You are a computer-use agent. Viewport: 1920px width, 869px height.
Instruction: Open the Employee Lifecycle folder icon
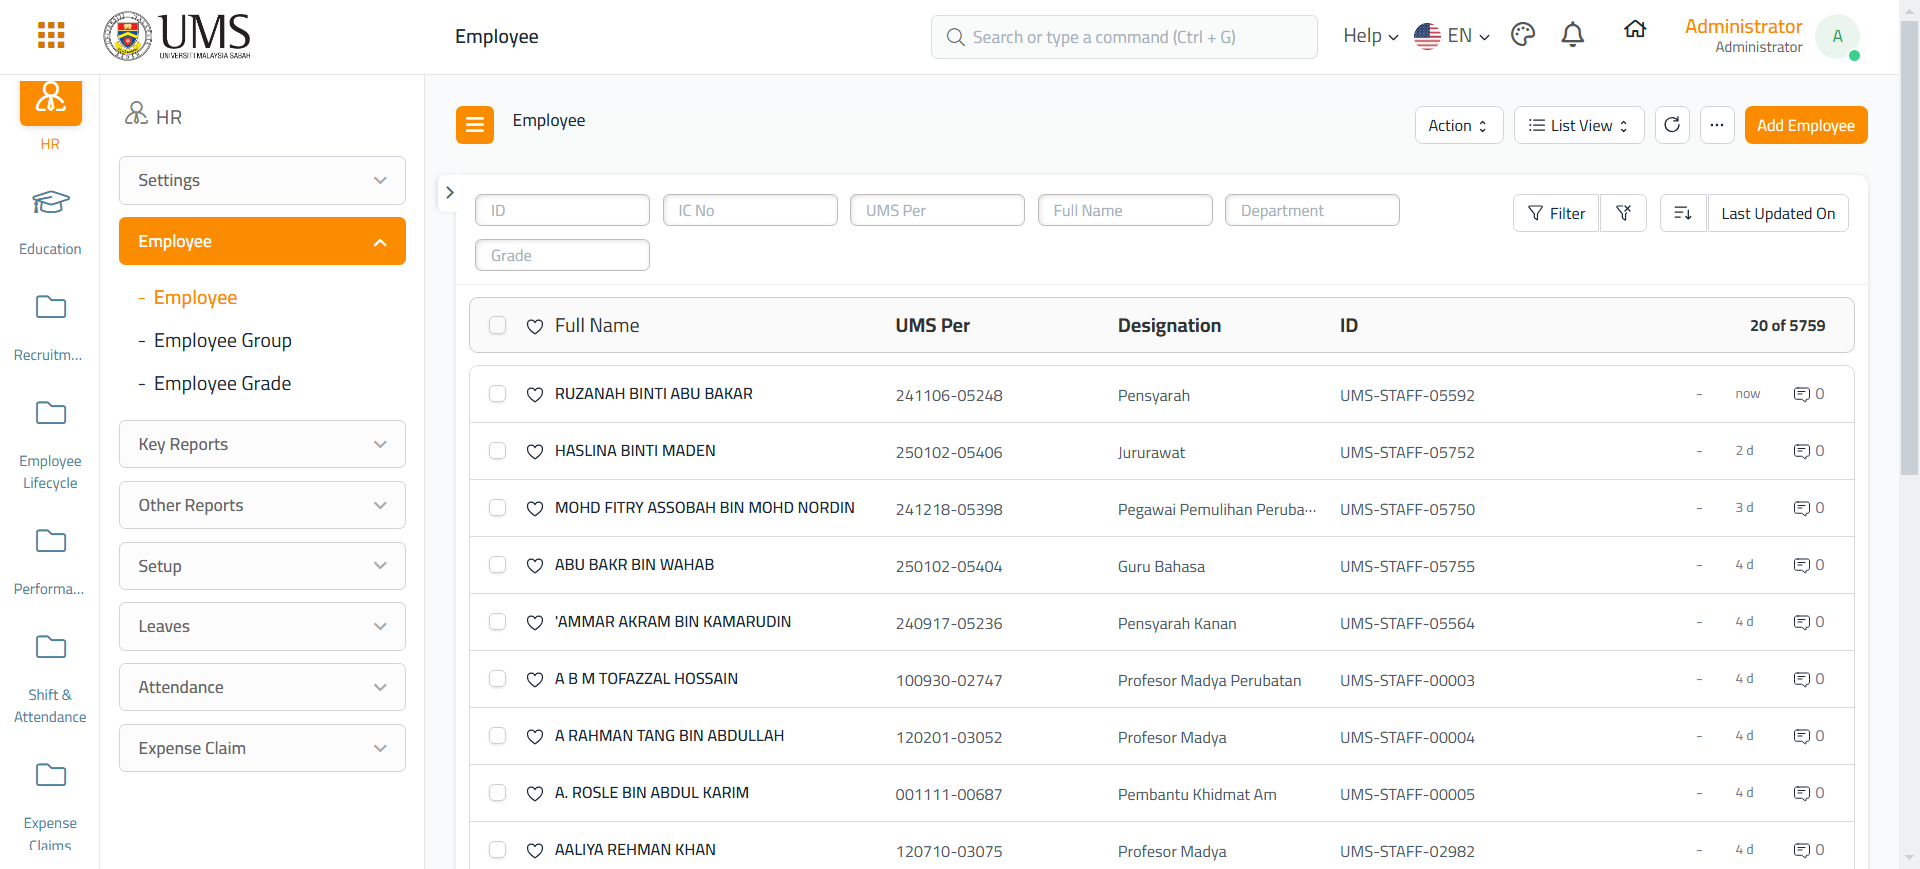point(50,413)
